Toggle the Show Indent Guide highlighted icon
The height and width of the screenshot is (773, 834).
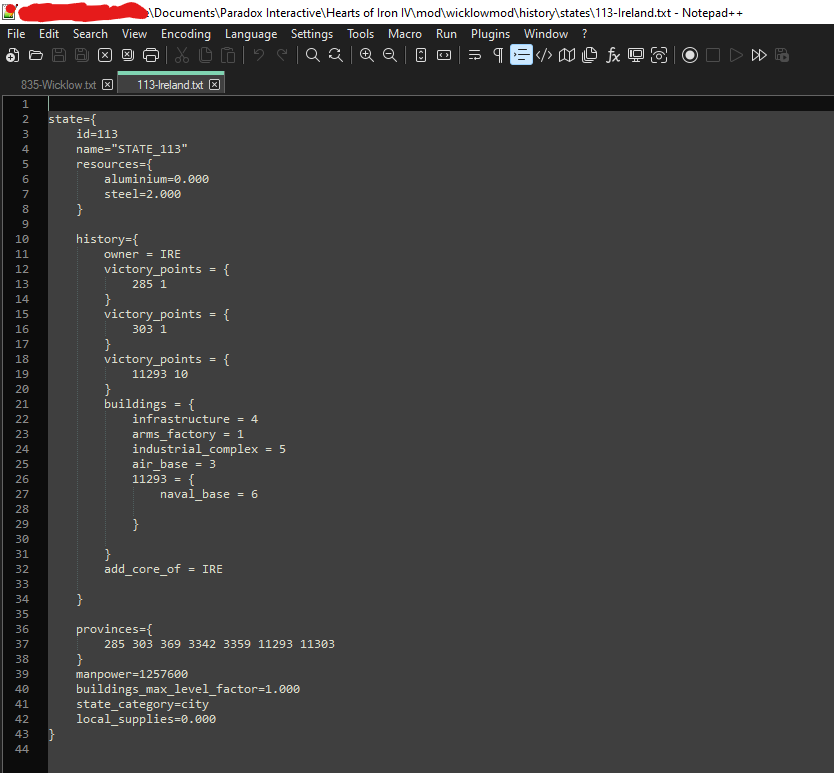pyautogui.click(x=521, y=55)
